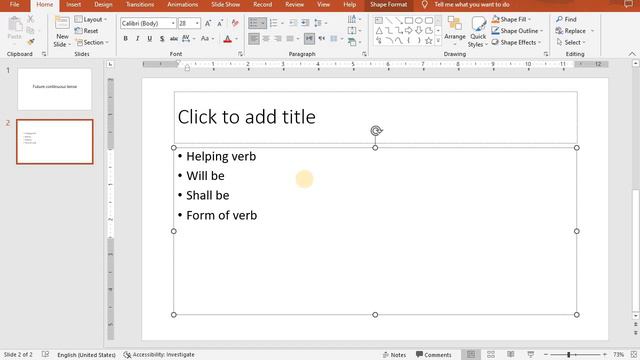Screen dimensions: 640x360
Task: Switch to the Design tab
Action: (x=103, y=4)
